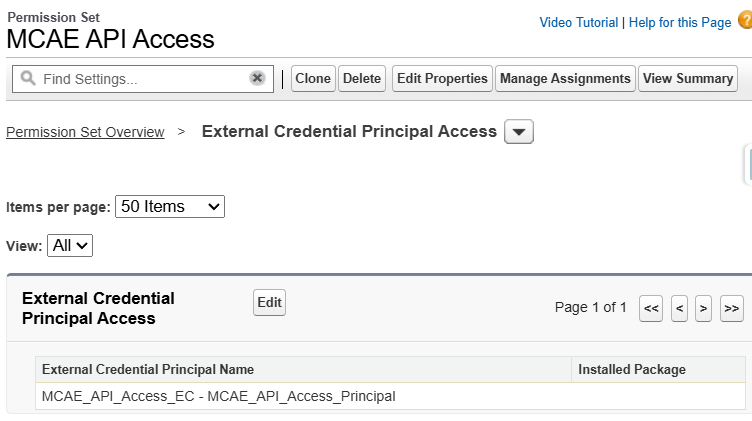
Task: Go back to Permission Set Overview
Action: tap(85, 132)
